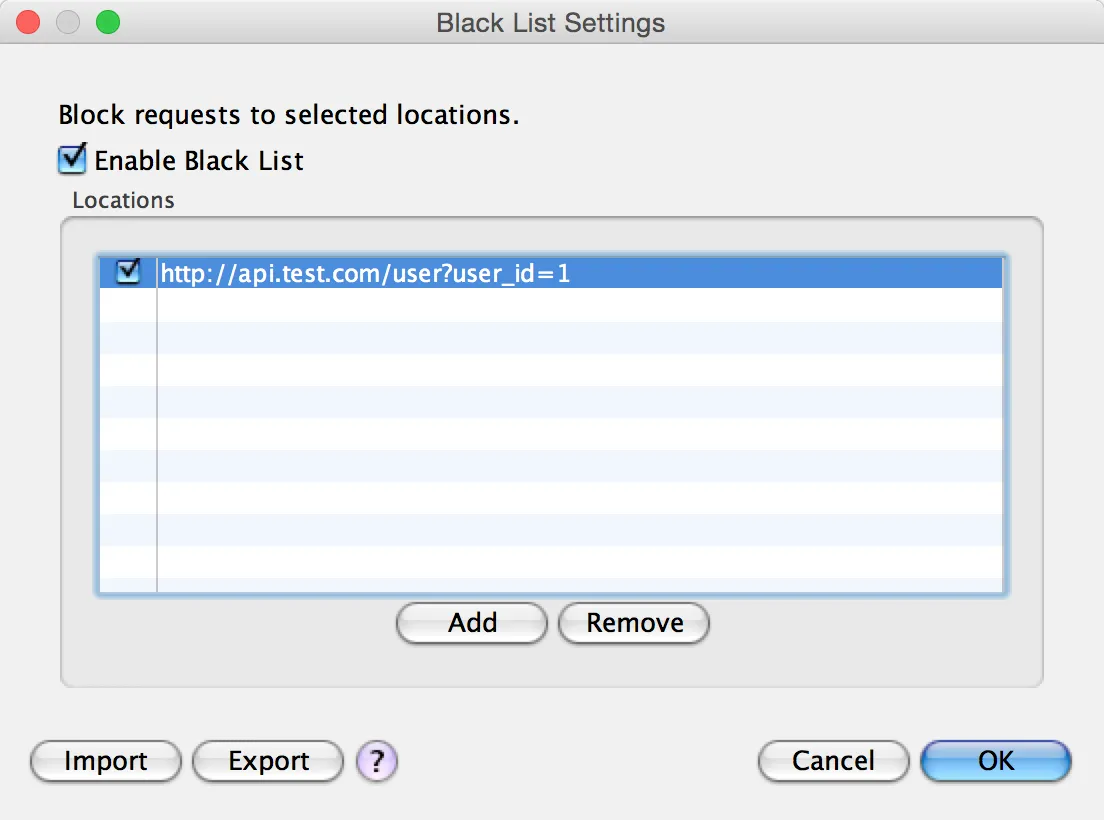Click the Black List Settings title bar

(551, 23)
